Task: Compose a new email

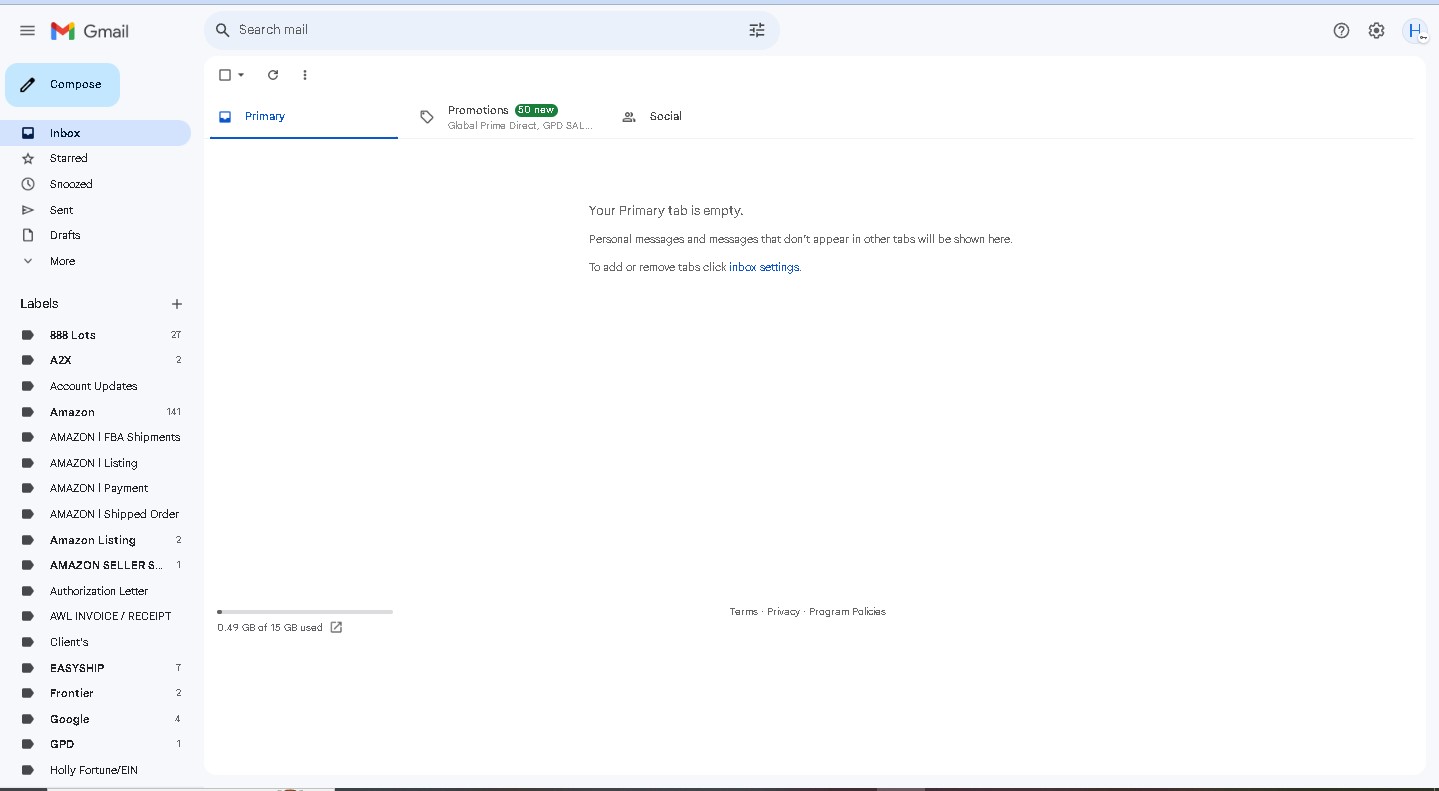Action: coord(62,85)
